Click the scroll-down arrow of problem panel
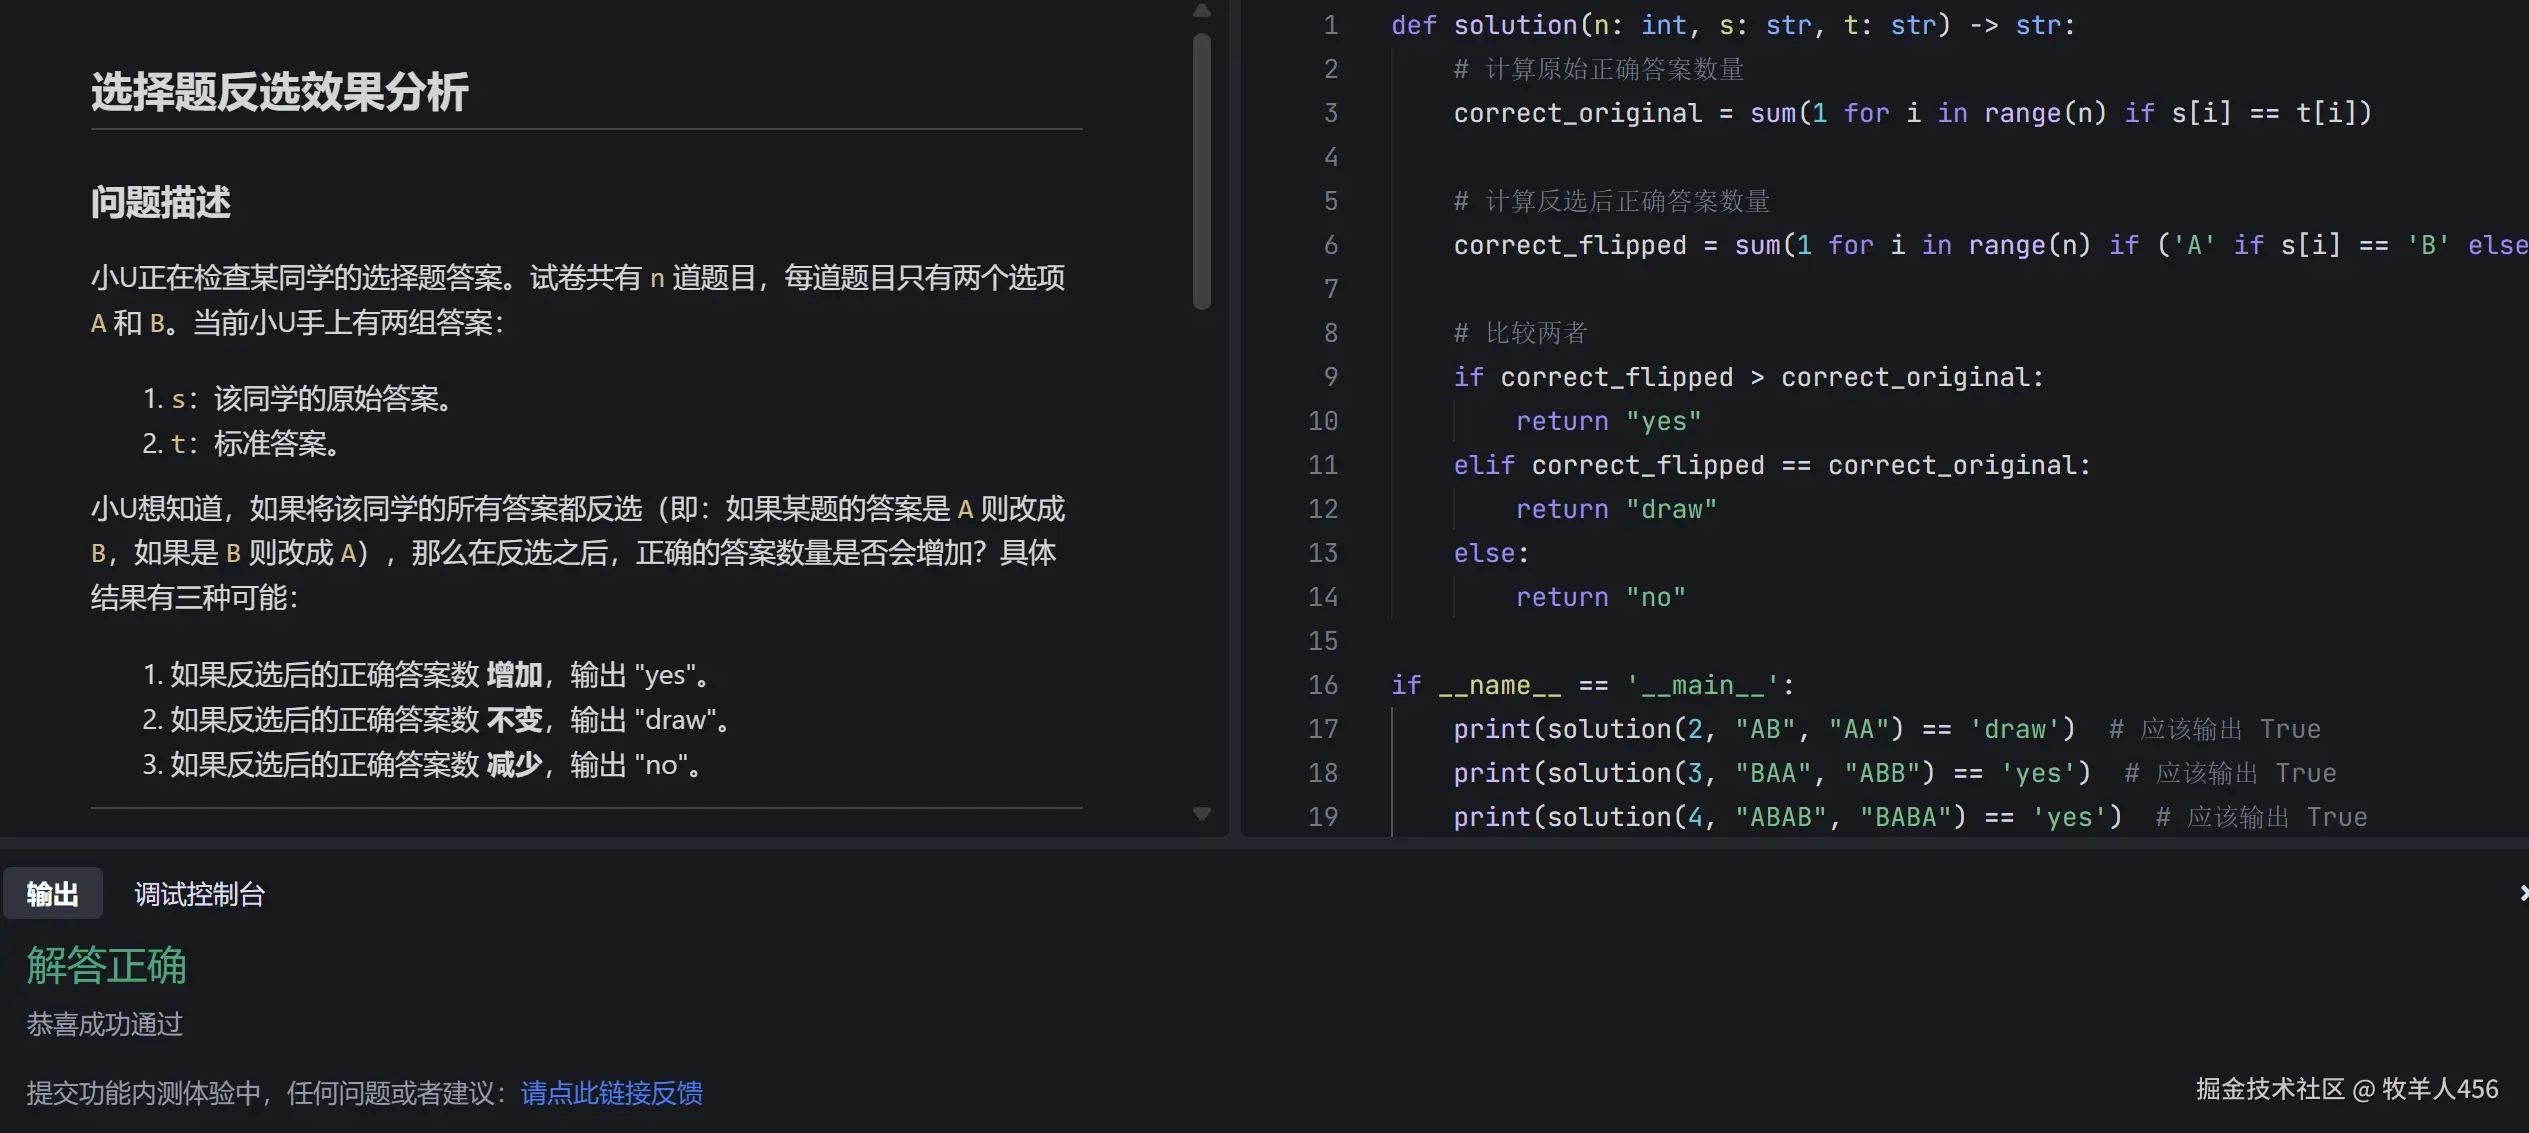Image resolution: width=2529 pixels, height=1133 pixels. [1202, 814]
